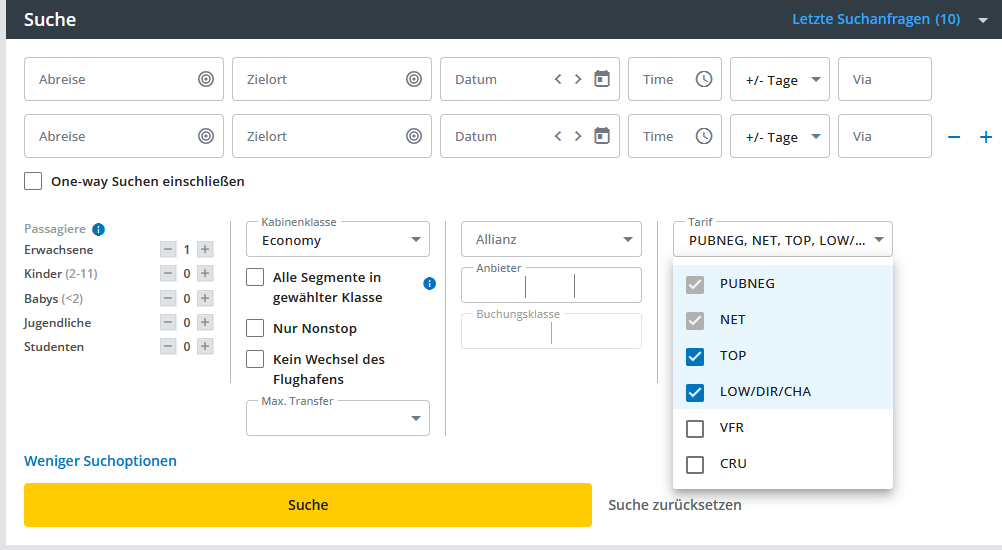1002x550 pixels.
Task: Select CRU in tariff list
Action: click(695, 464)
